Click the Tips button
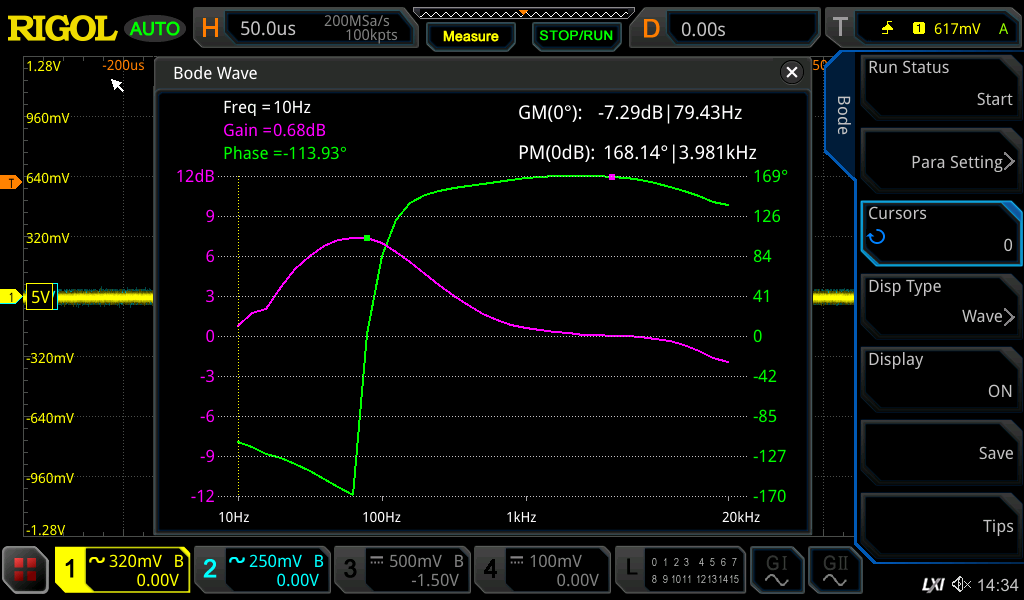The width and height of the screenshot is (1024, 600). click(940, 526)
